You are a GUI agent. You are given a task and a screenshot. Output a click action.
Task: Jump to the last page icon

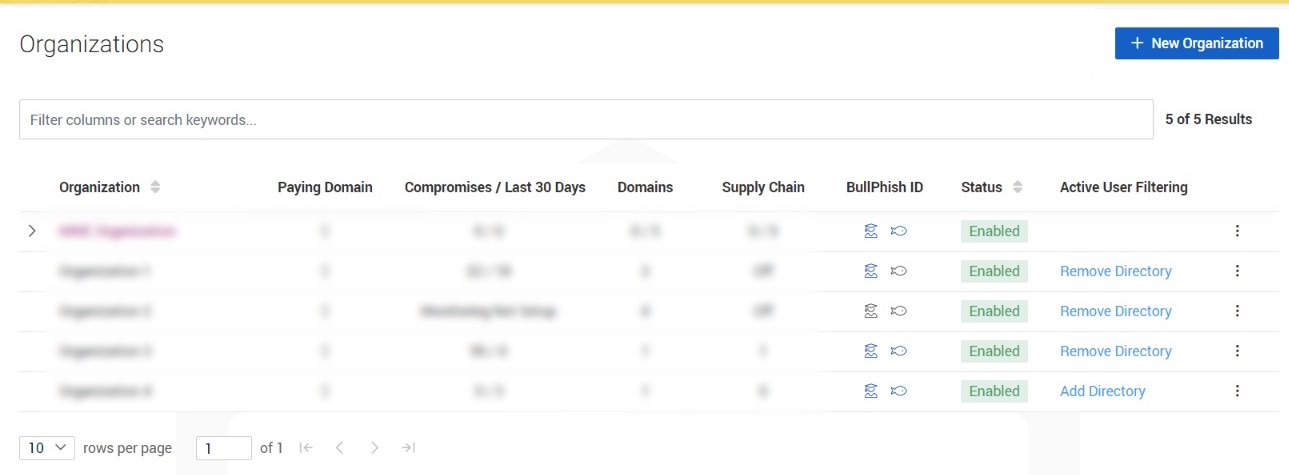(x=408, y=448)
